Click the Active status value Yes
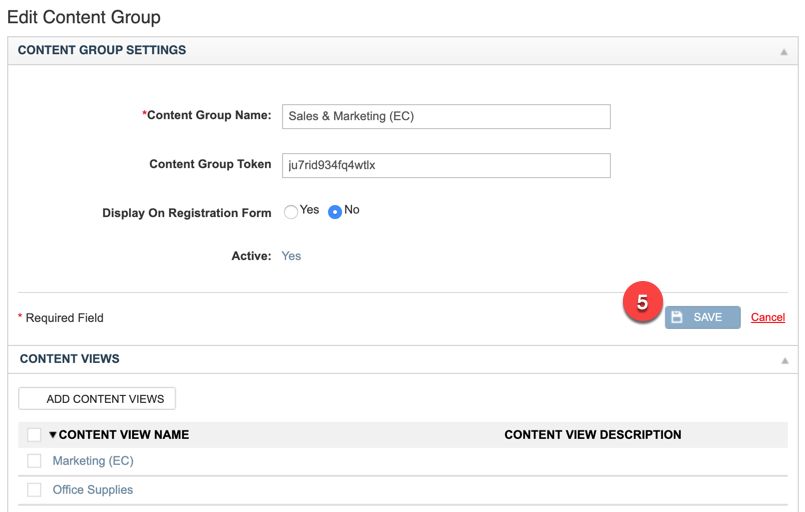805x512 pixels. (291, 256)
